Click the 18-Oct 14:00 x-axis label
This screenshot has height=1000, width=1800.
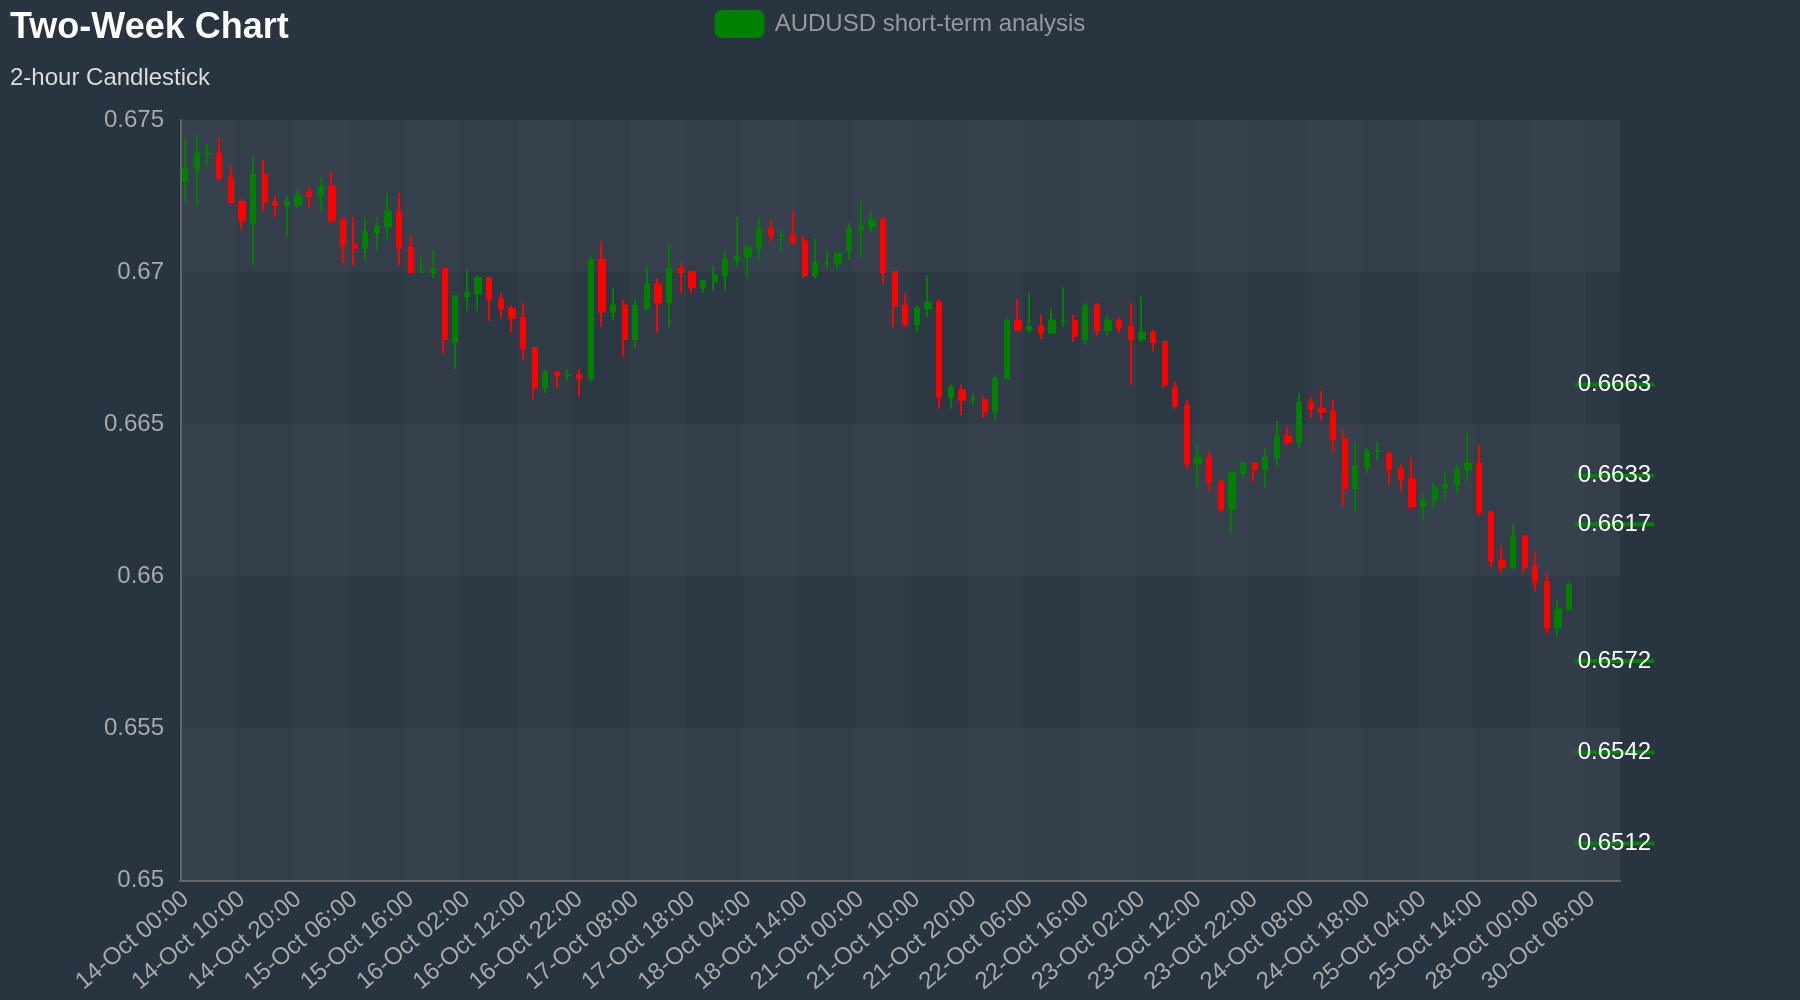[x=752, y=940]
